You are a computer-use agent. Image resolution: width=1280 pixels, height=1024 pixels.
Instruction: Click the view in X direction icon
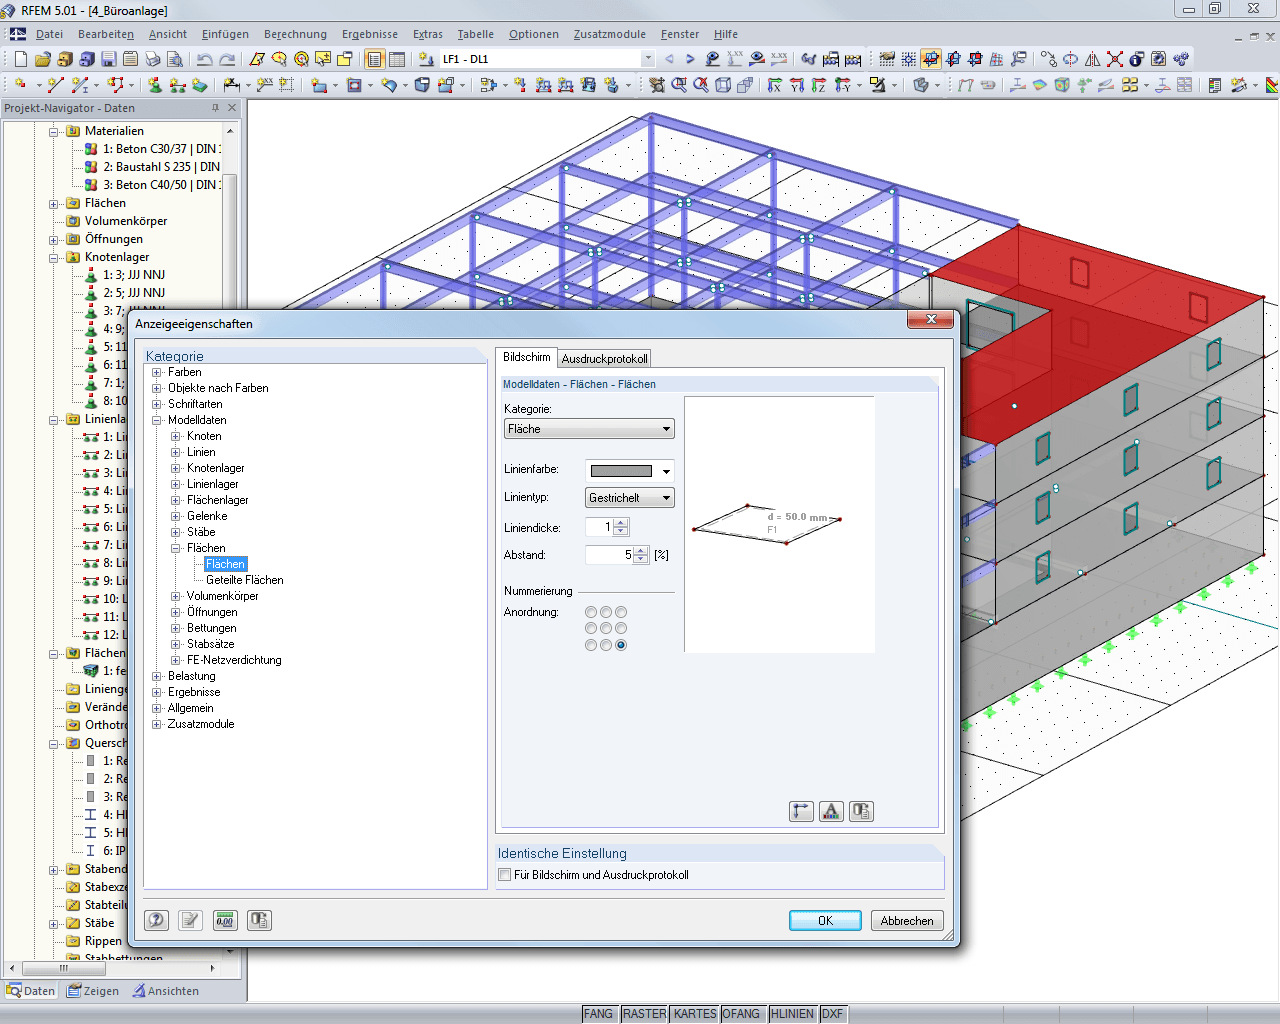pos(775,85)
